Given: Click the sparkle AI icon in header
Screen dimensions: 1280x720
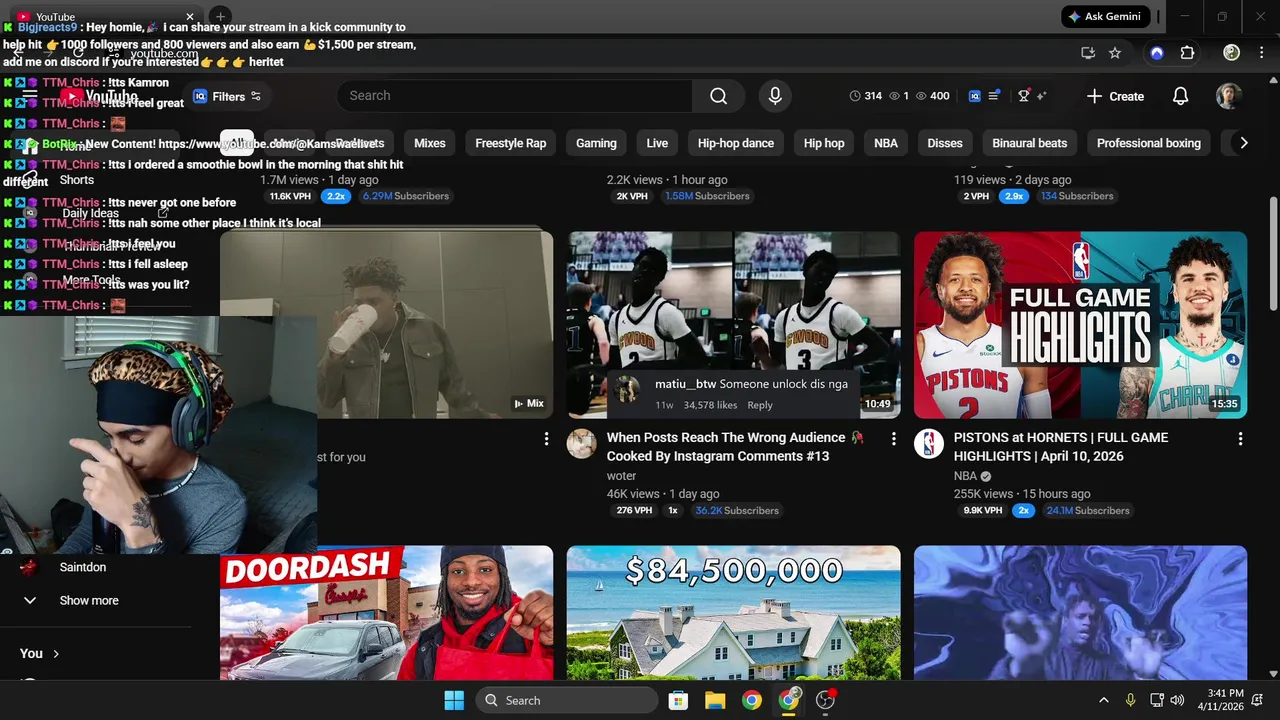Looking at the screenshot, I should [1042, 96].
